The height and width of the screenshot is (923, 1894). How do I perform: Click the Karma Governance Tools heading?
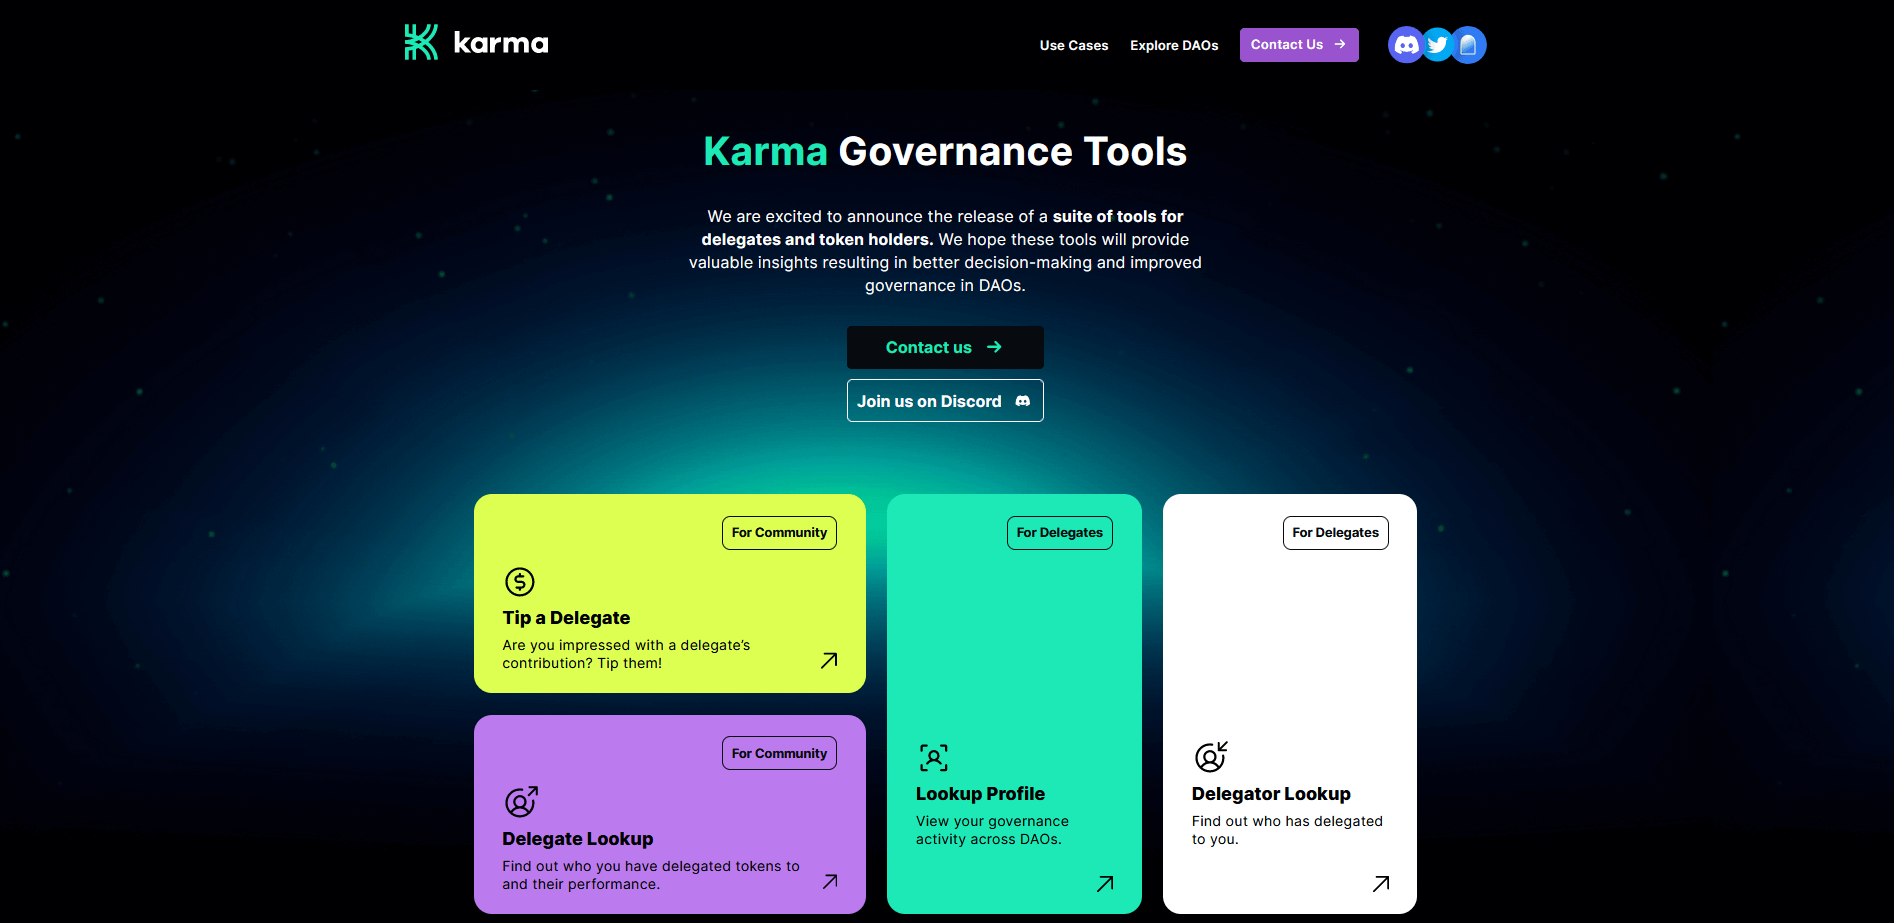tap(945, 152)
